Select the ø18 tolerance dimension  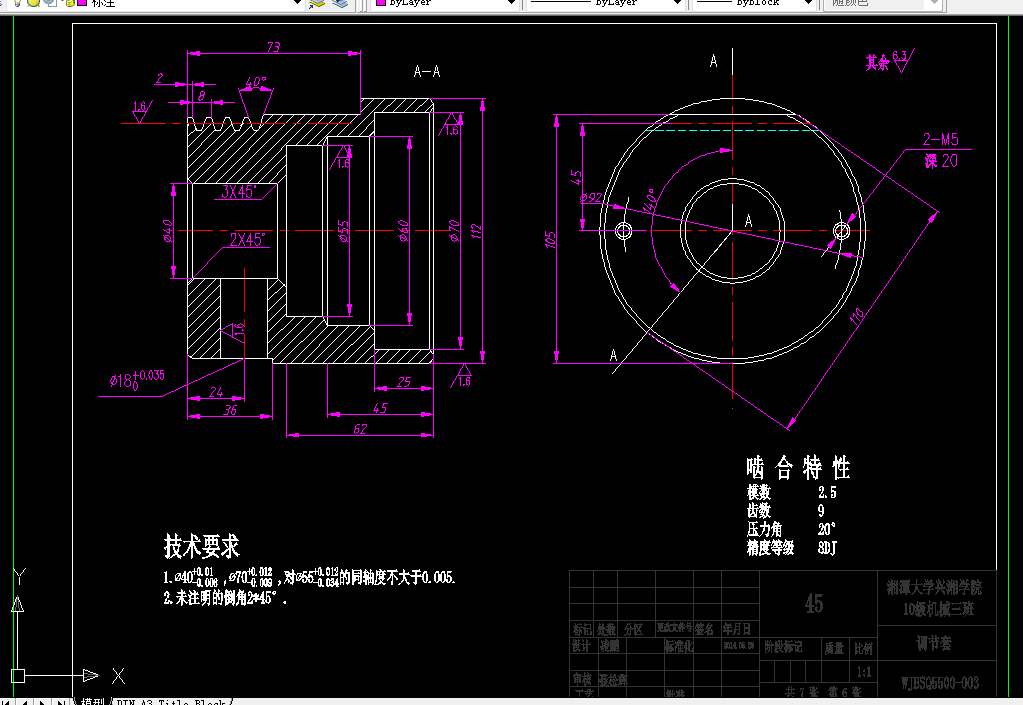pyautogui.click(x=137, y=379)
